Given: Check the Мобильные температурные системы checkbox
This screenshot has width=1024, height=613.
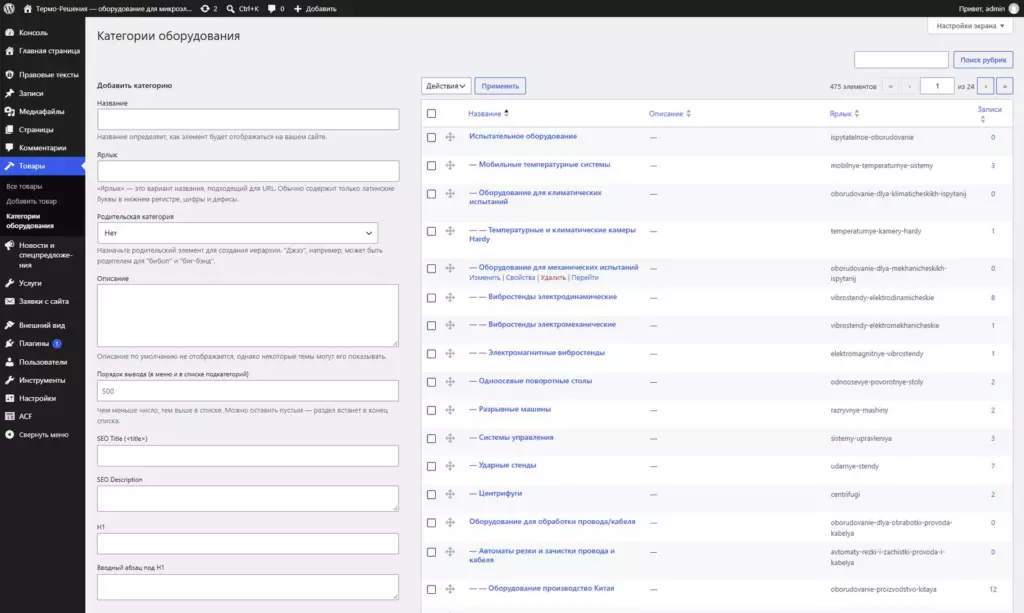Looking at the screenshot, I should click(431, 165).
